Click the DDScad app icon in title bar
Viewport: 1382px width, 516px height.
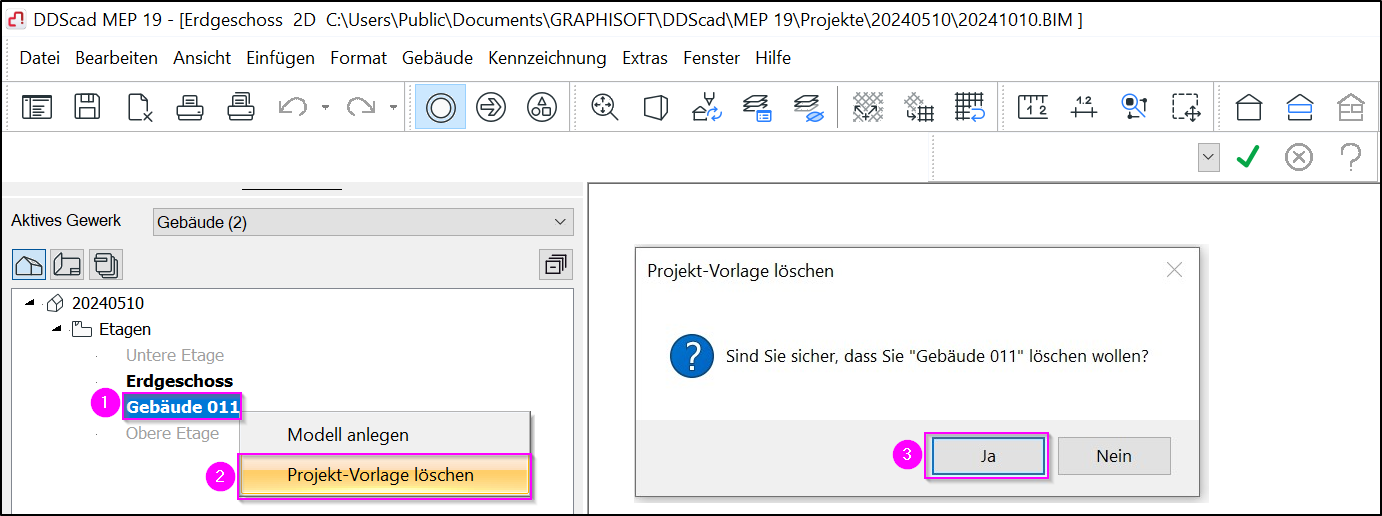point(17,20)
